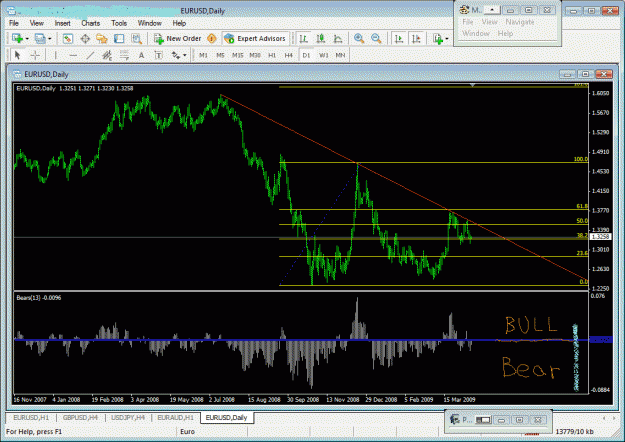Show the Market Watch window
Image resolution: width=625 pixels, height=442 pixels.
(68, 39)
